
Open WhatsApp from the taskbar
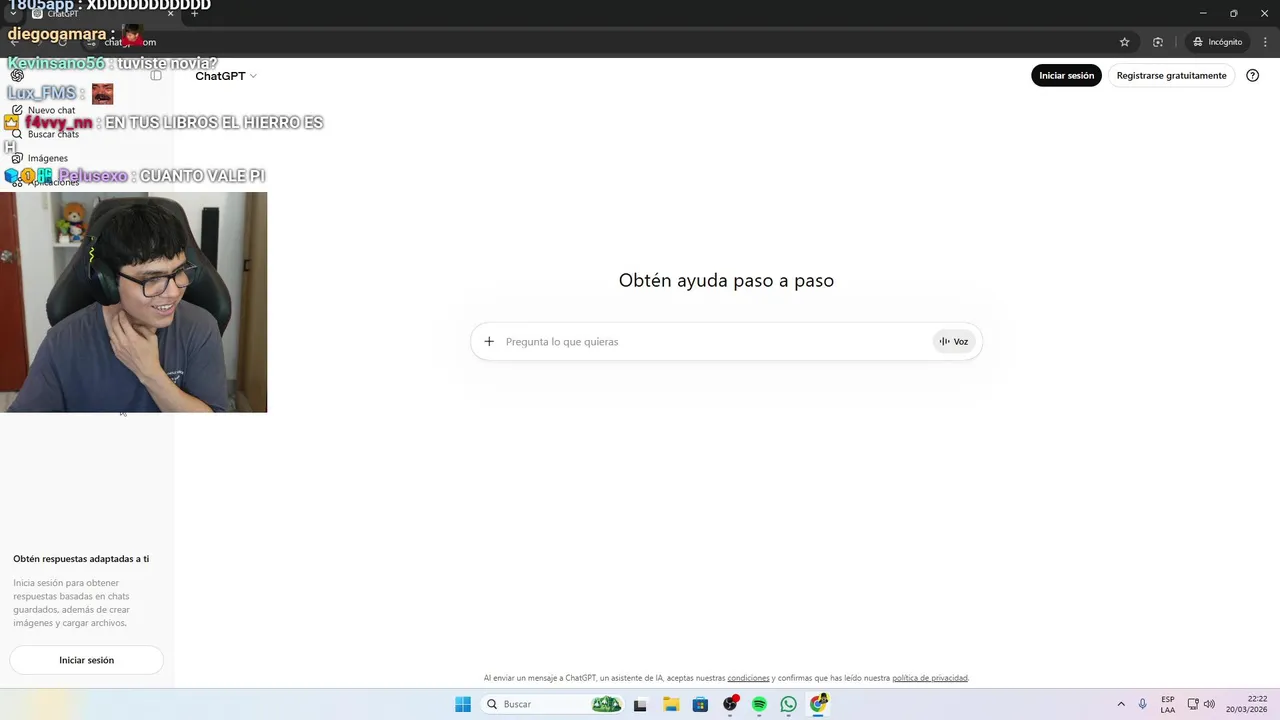[789, 704]
